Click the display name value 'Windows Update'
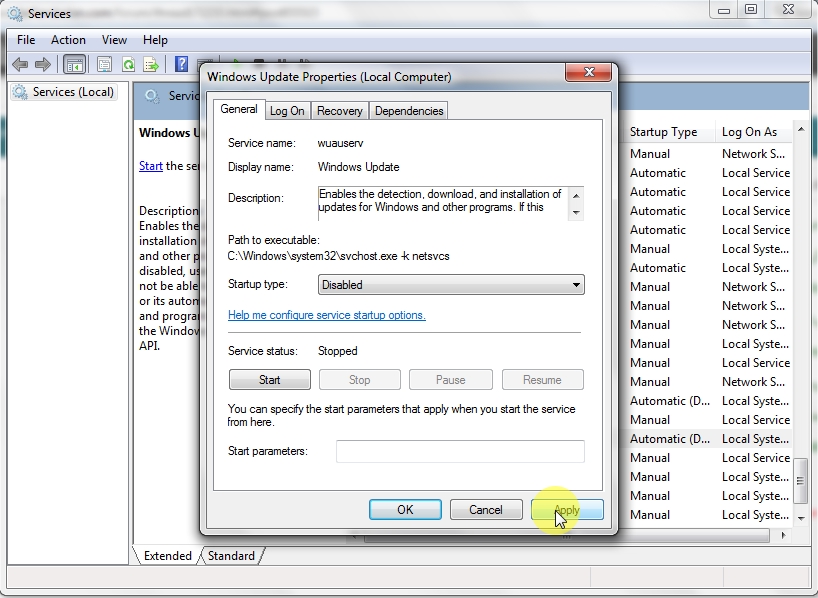 click(x=358, y=167)
